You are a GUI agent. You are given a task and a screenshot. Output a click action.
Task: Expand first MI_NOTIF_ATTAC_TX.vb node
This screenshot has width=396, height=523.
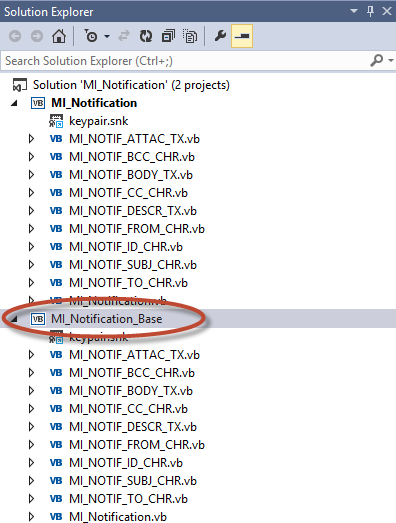[31, 139]
